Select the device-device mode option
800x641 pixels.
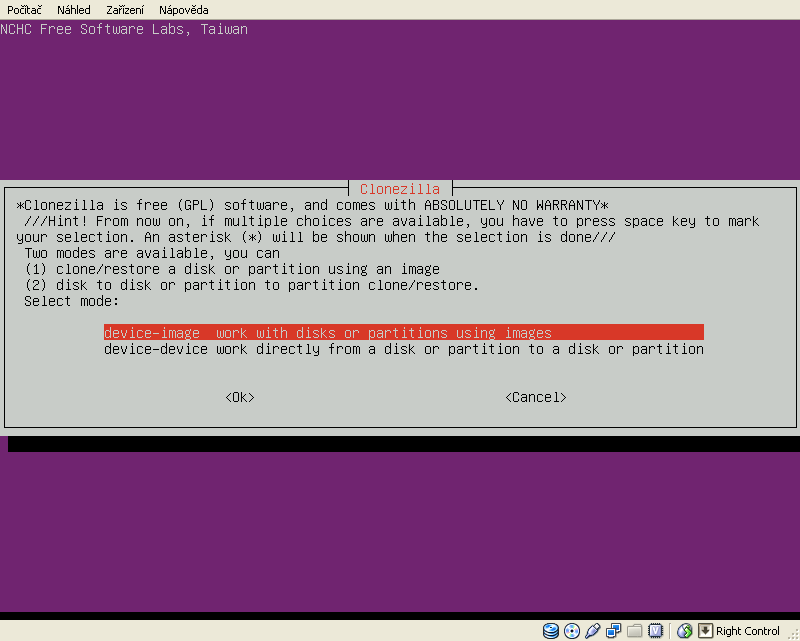pyautogui.click(x=403, y=349)
